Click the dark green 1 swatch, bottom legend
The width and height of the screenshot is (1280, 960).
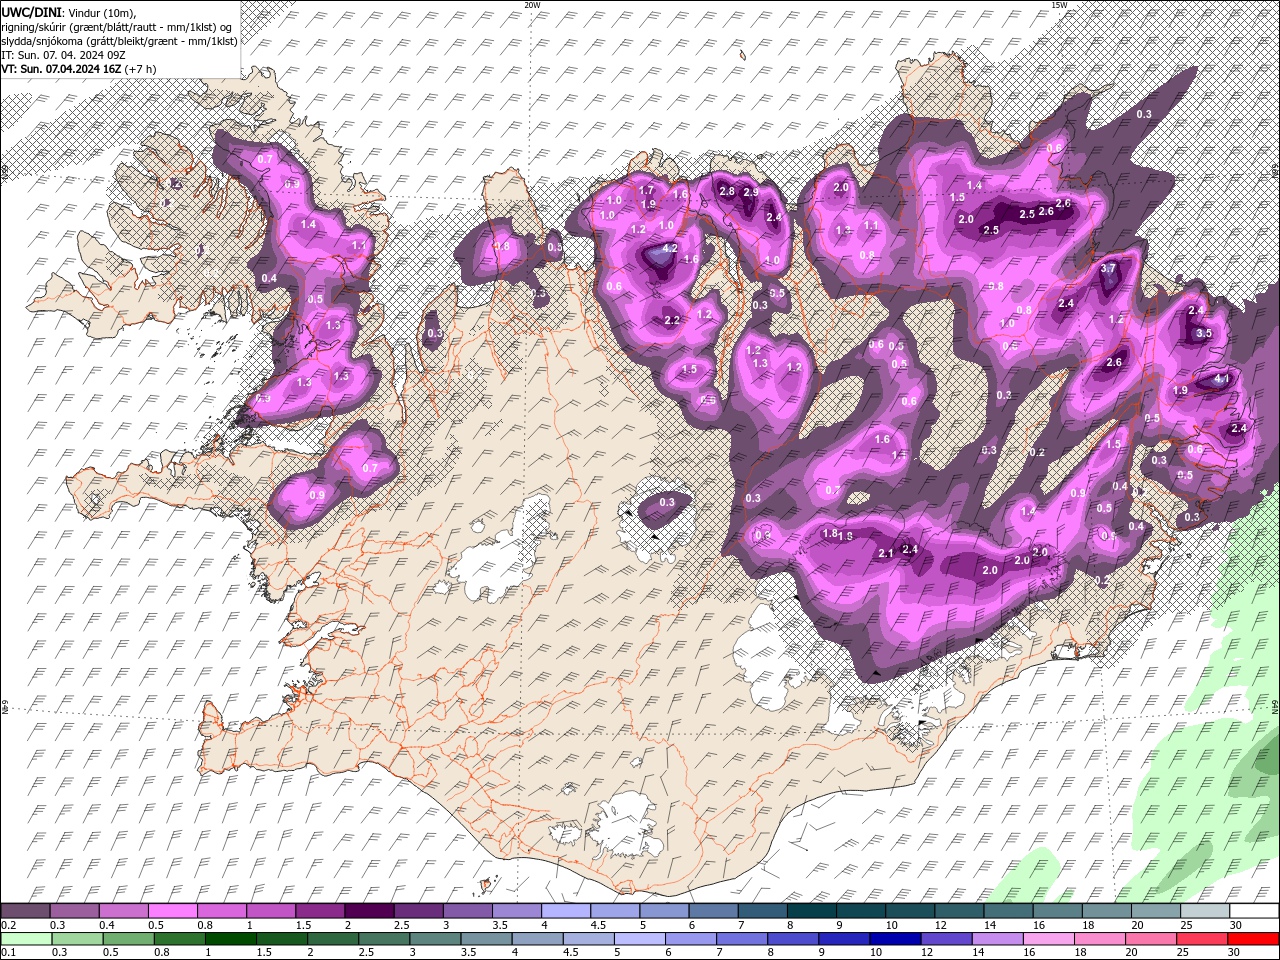[x=230, y=938]
